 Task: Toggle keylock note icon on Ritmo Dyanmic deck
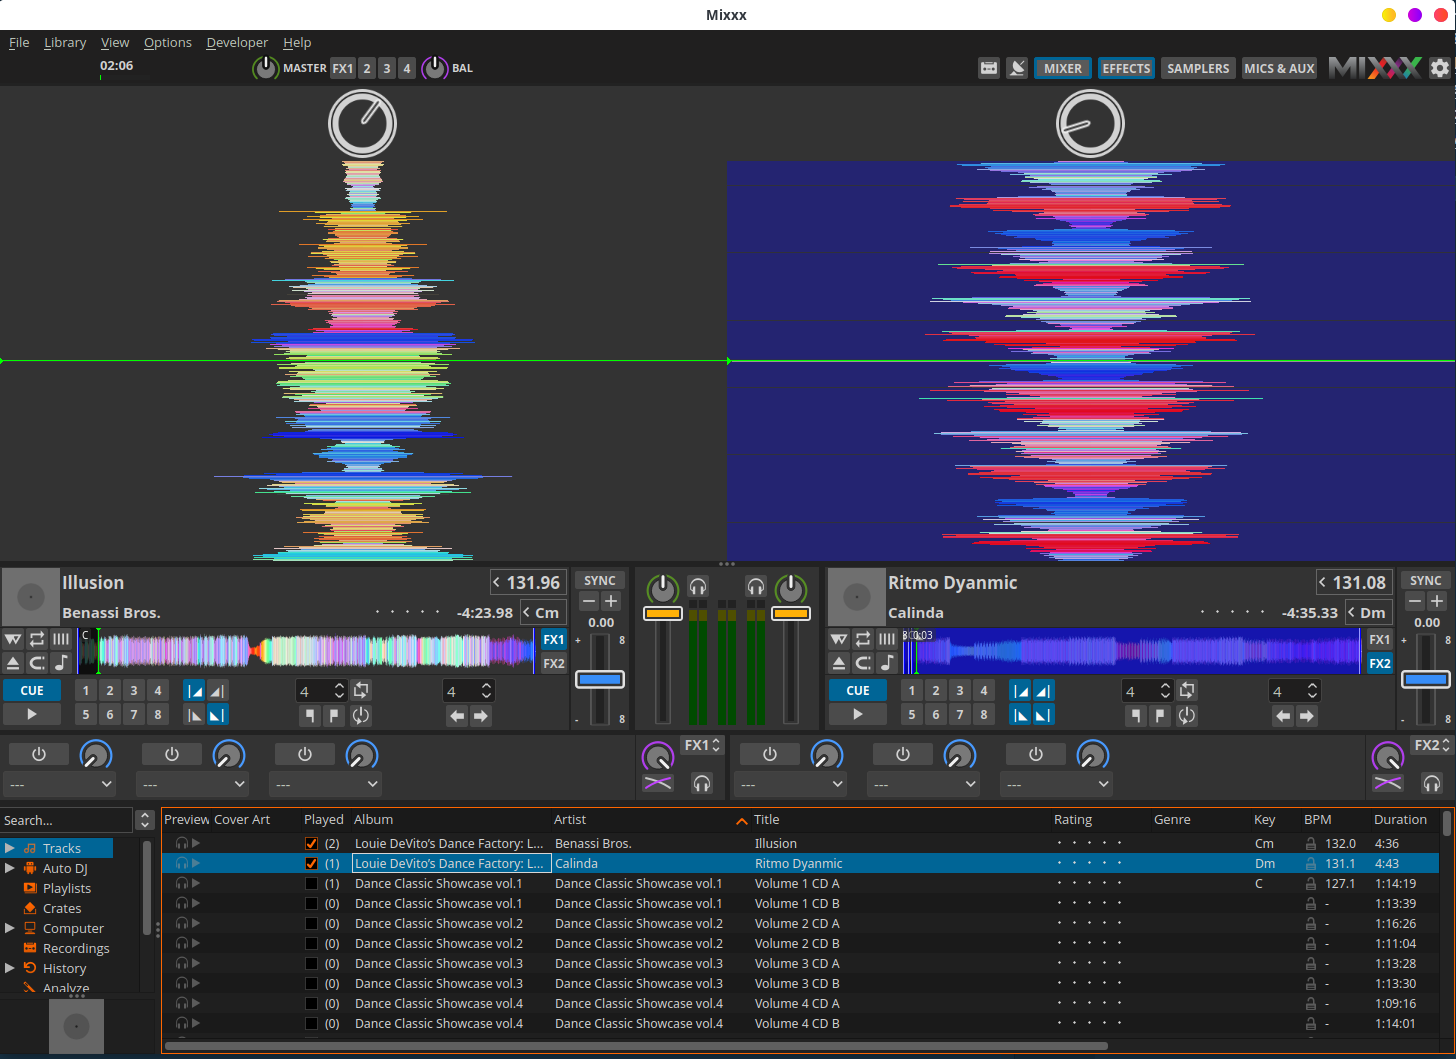tap(887, 662)
